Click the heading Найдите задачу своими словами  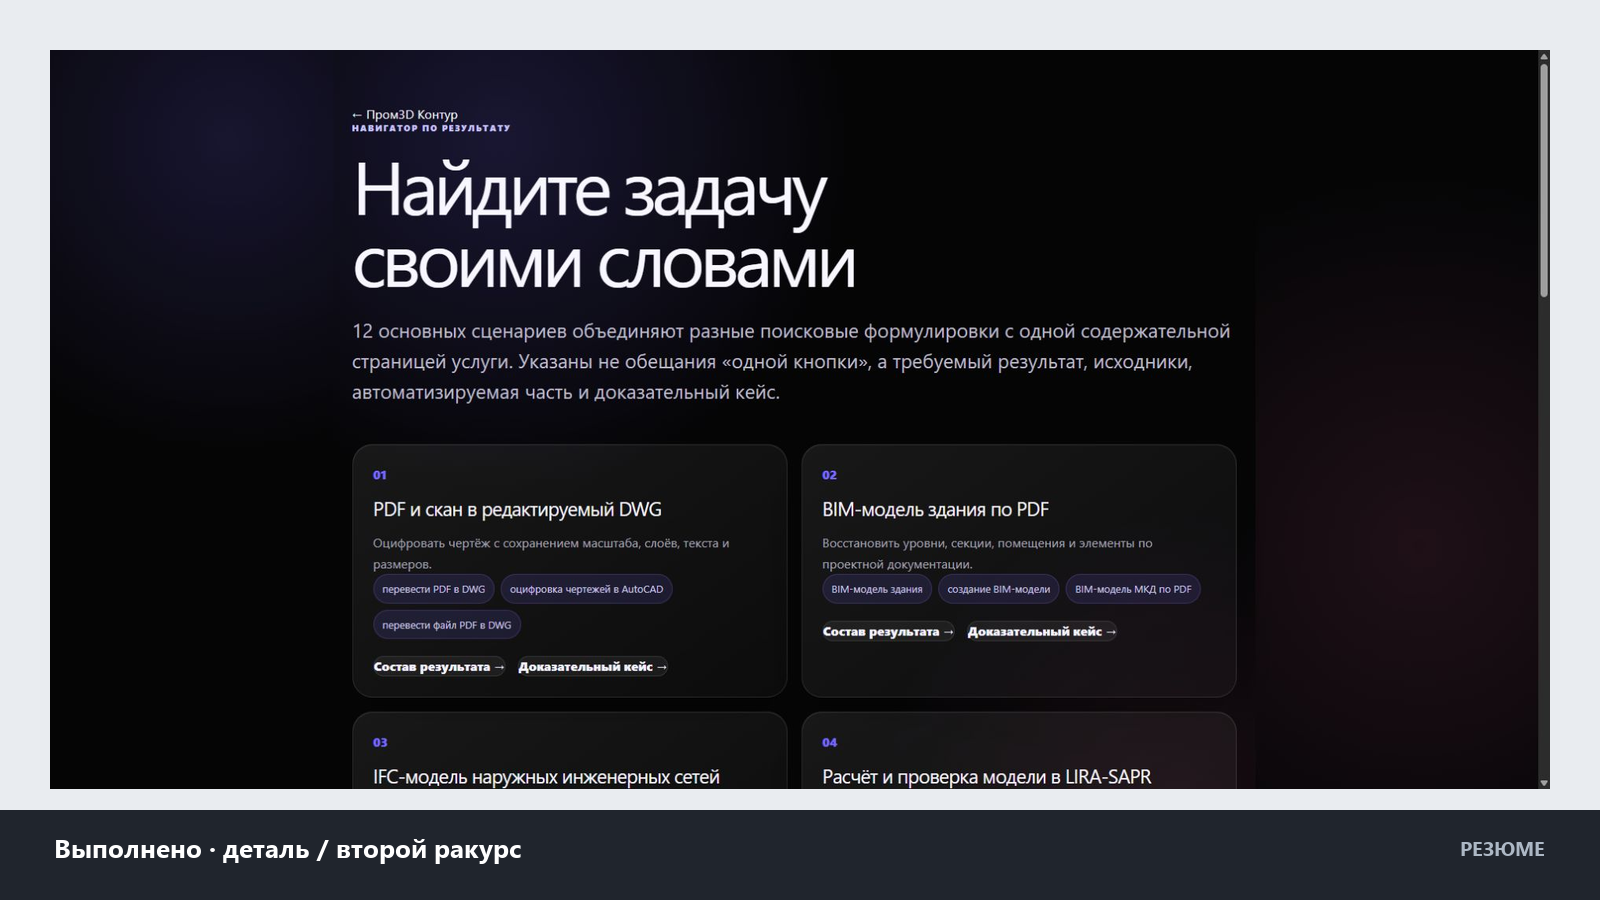click(604, 227)
